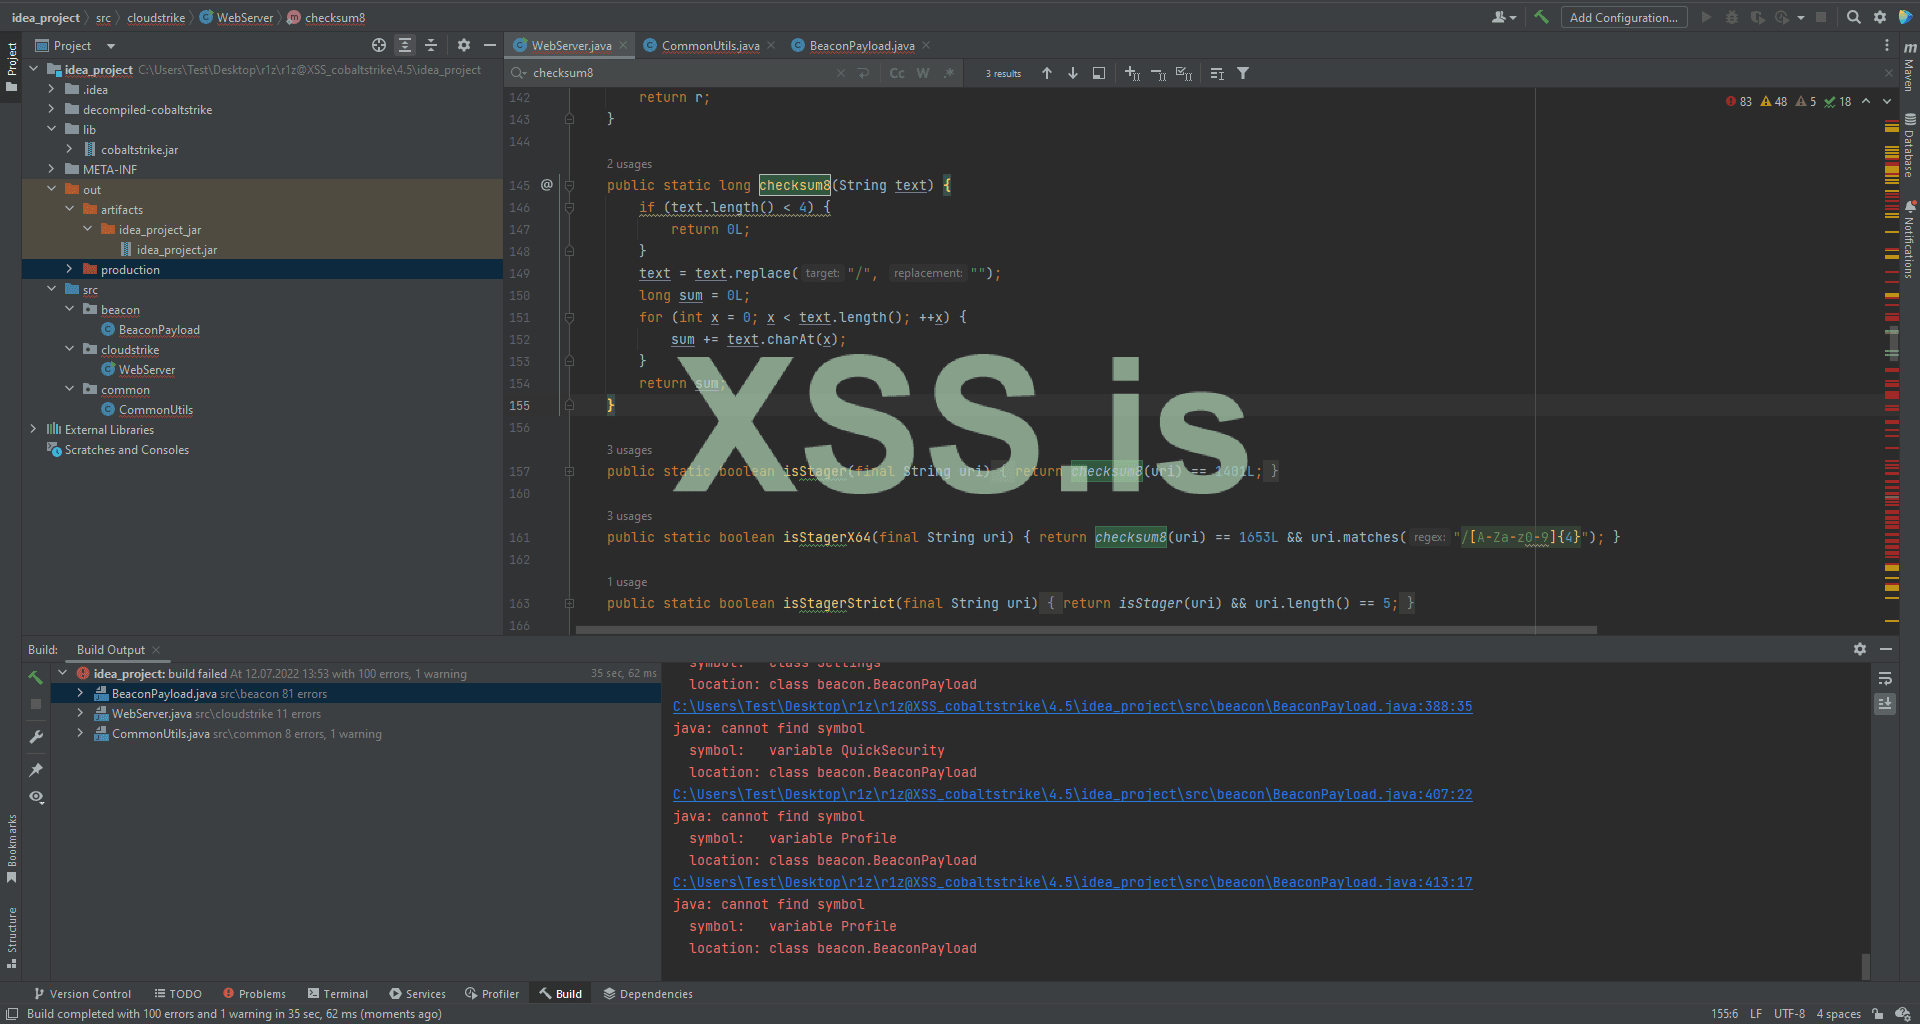Open BeaconPayload.java:388:35 error link
The height and width of the screenshot is (1024, 1920).
[1072, 706]
